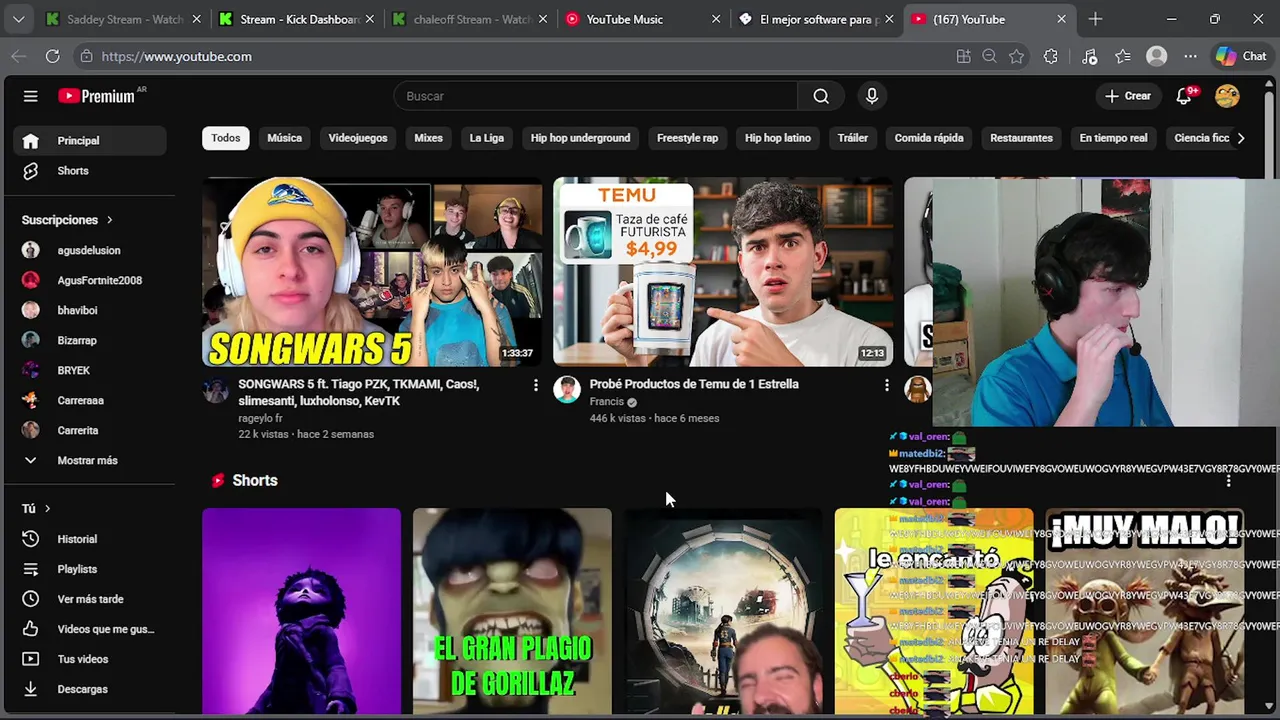Open a new browser tab
The width and height of the screenshot is (1280, 720).
tap(1095, 19)
